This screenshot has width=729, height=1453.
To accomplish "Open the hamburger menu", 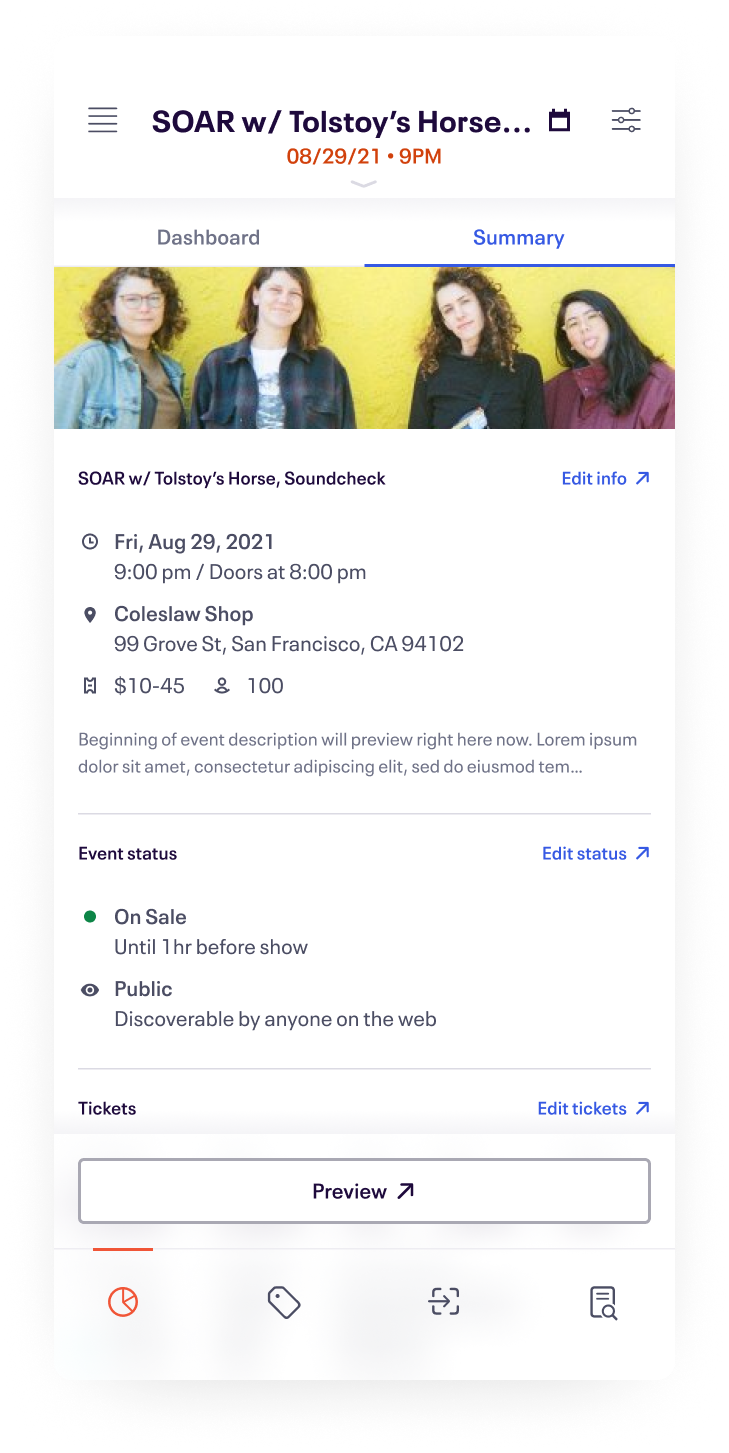I will (103, 121).
